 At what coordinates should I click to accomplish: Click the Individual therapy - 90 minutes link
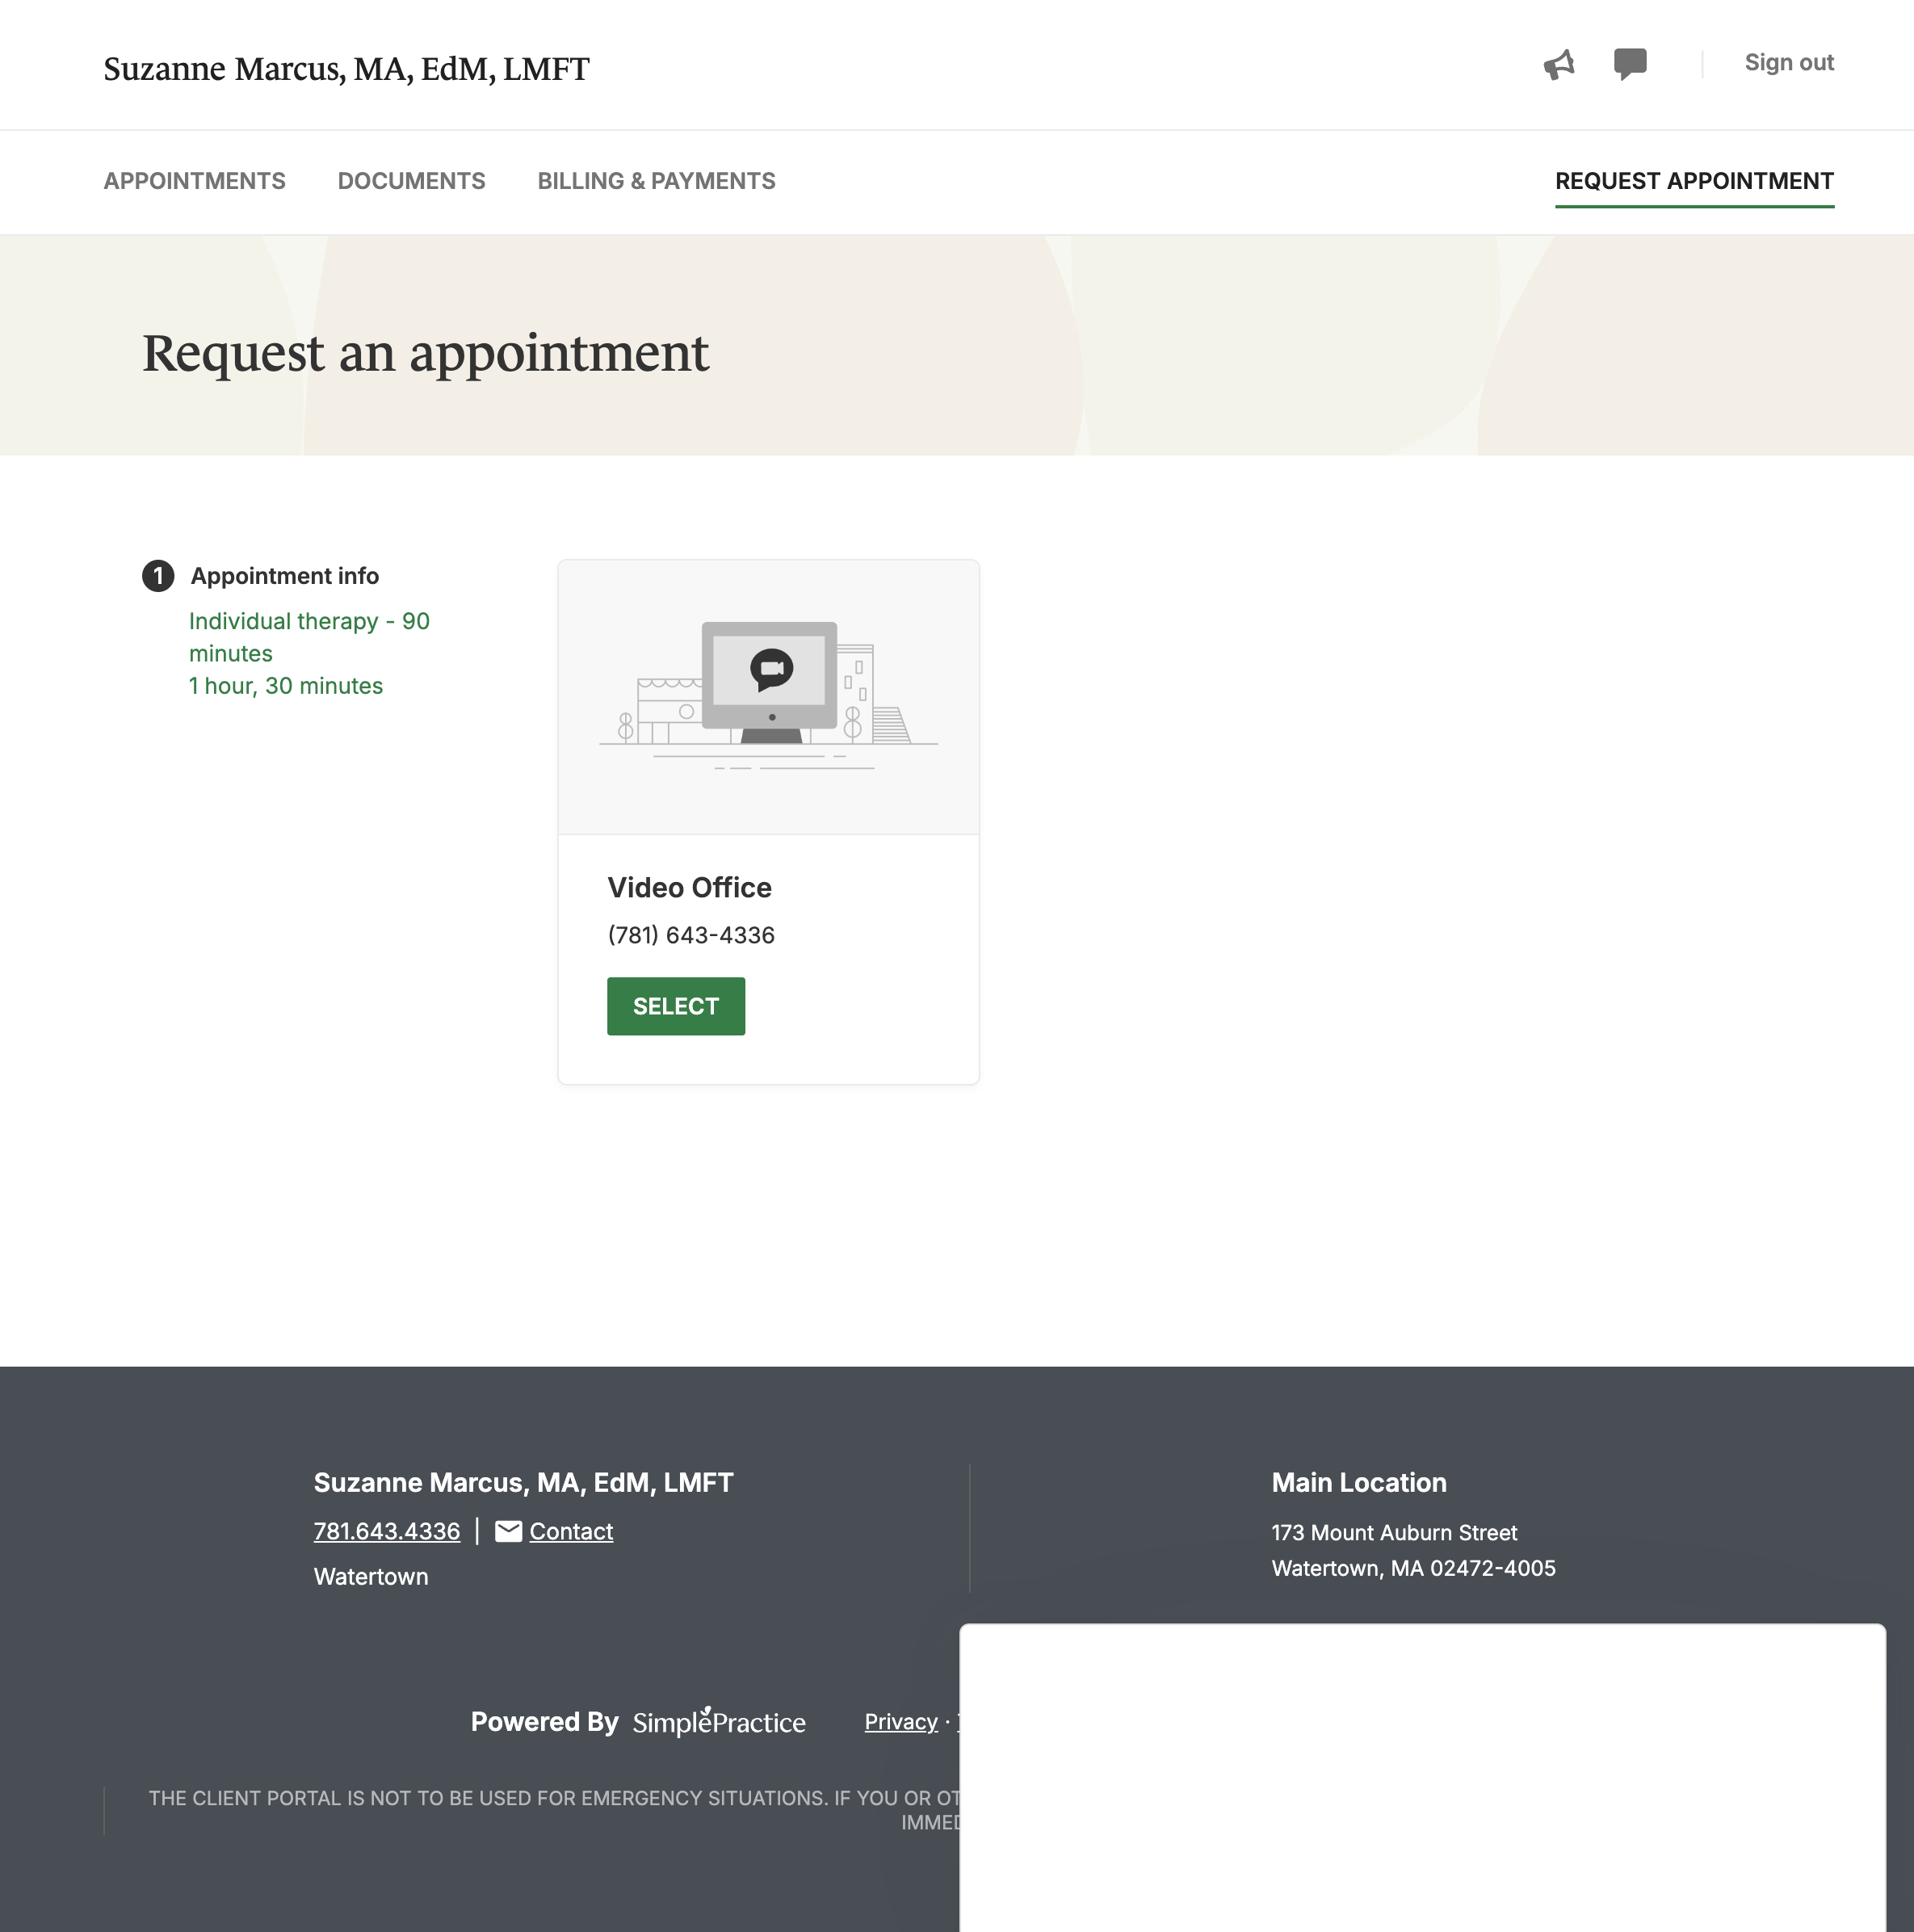point(308,636)
